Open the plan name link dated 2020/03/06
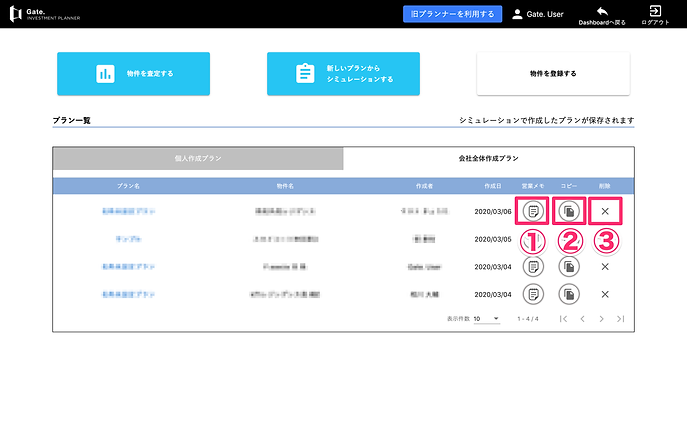 point(128,211)
